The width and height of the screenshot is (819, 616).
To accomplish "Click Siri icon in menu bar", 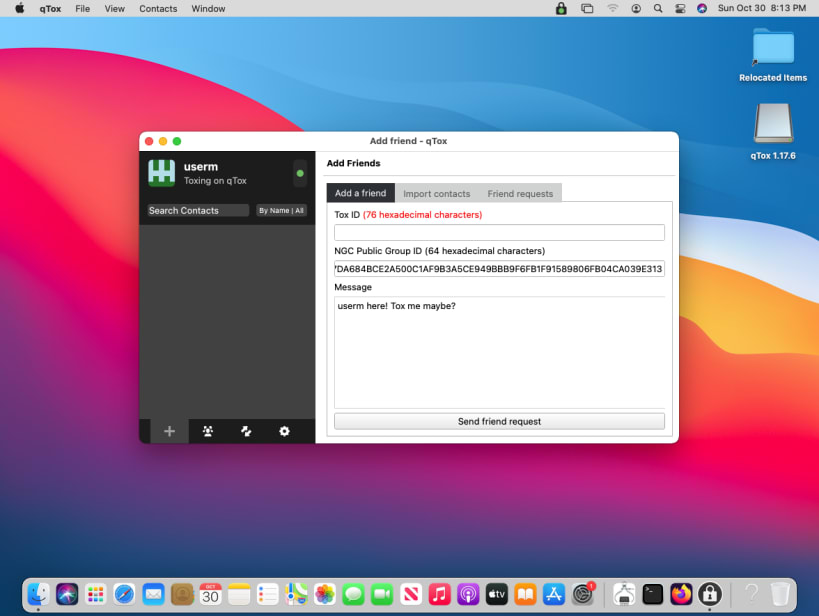I will click(702, 8).
